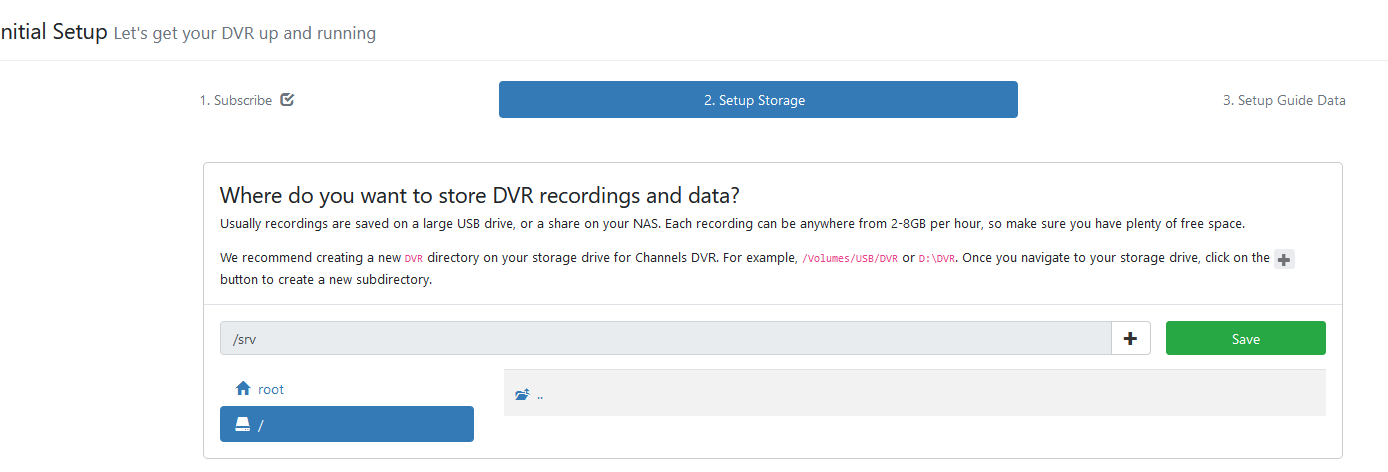This screenshot has height=472, width=1388.
Task: Click the 'Where do you want to store' heading
Action: 479,194
